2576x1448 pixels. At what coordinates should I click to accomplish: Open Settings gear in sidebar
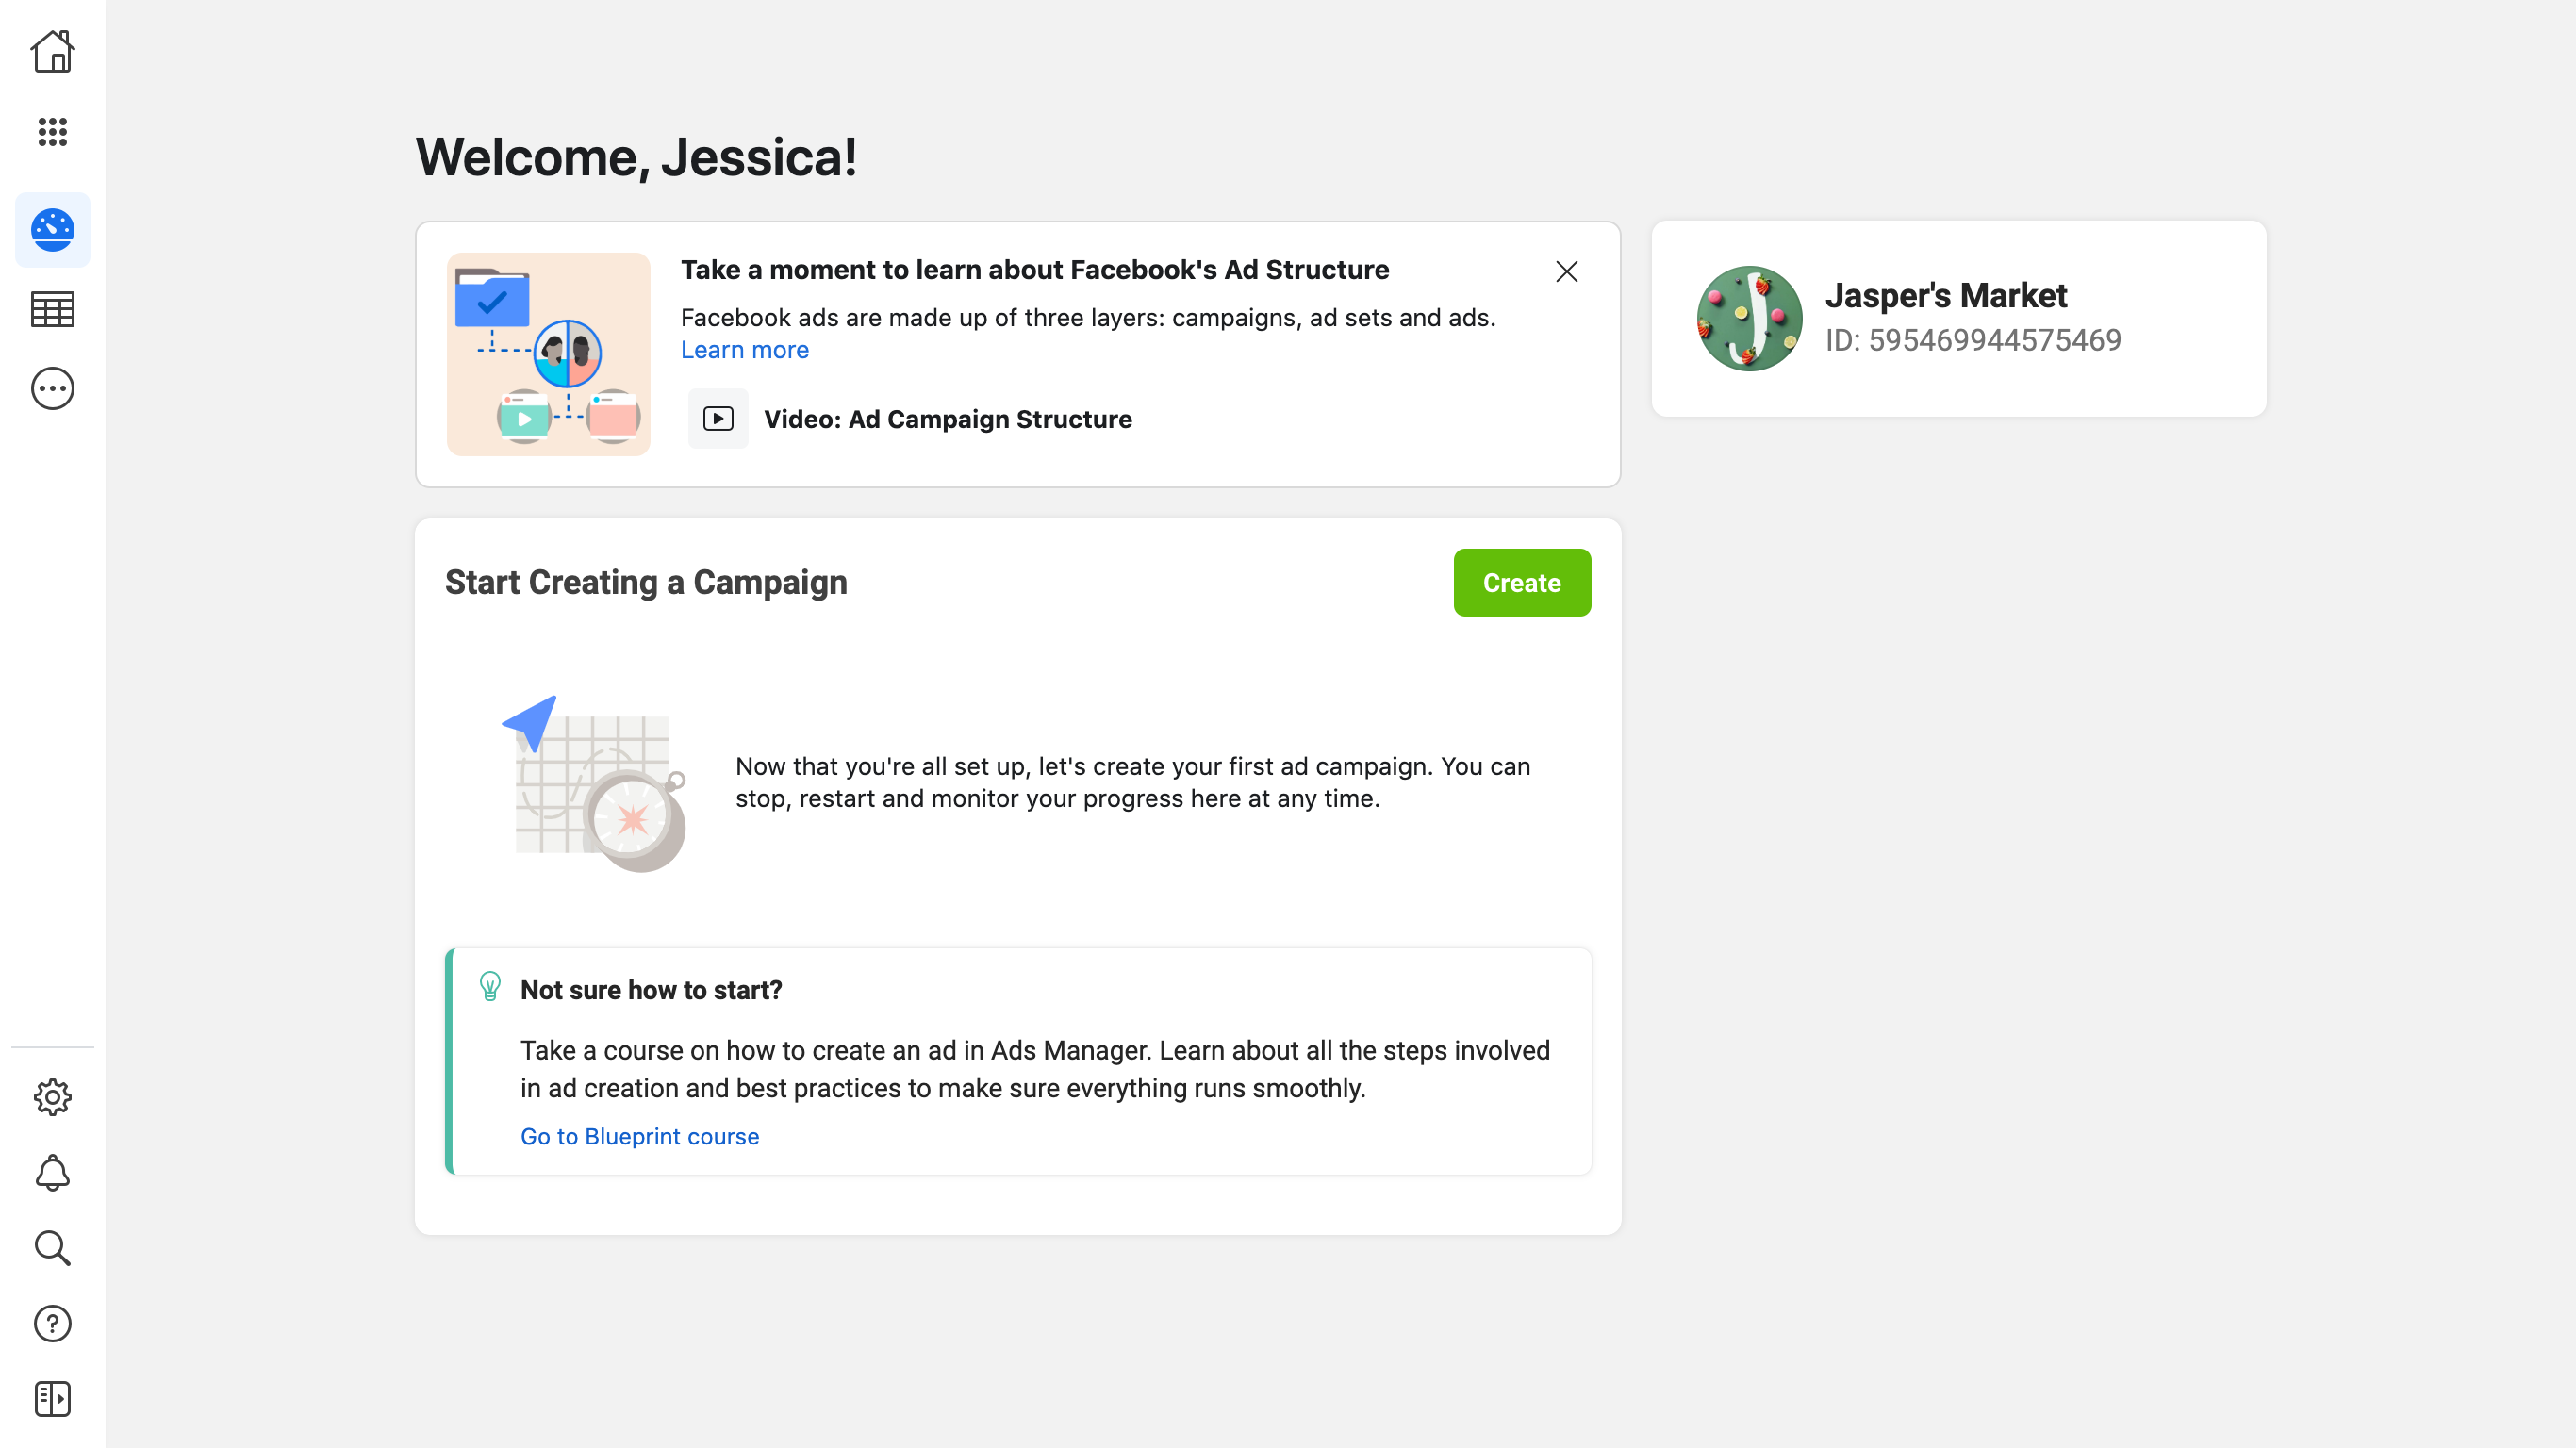(52, 1097)
